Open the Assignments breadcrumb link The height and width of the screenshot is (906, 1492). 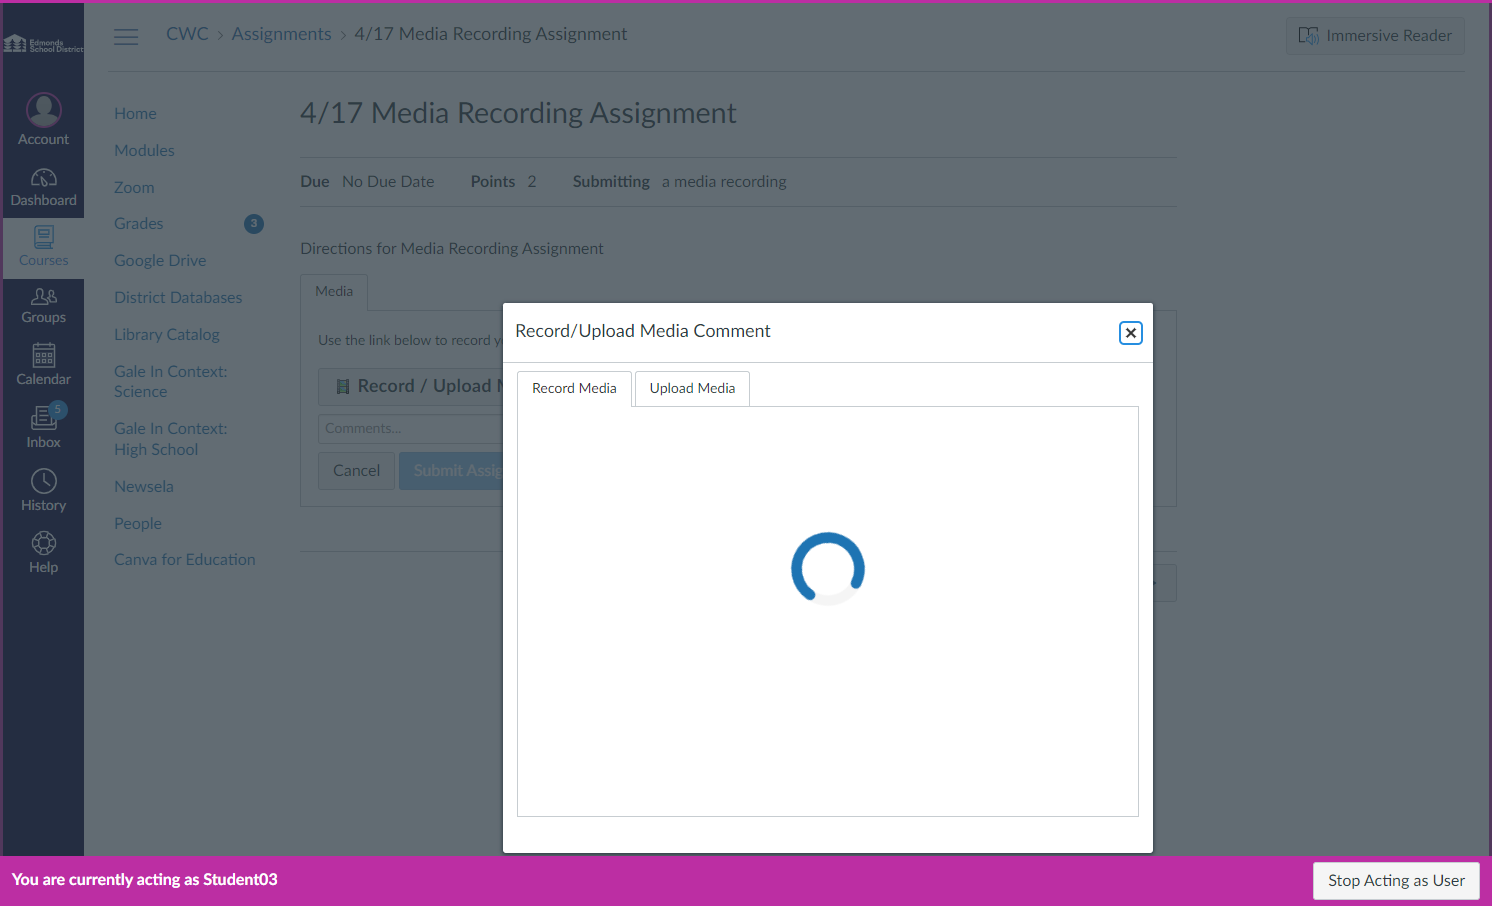click(x=281, y=34)
